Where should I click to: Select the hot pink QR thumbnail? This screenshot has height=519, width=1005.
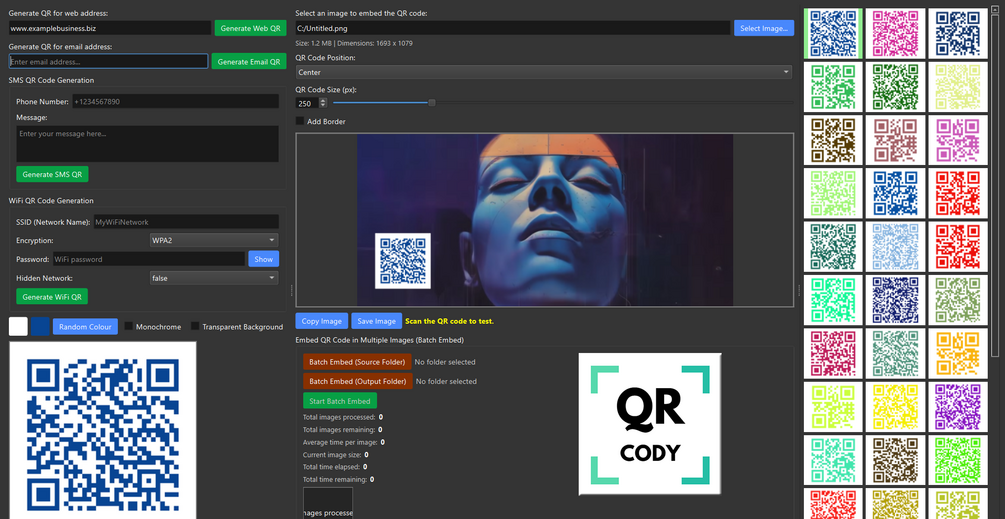(x=895, y=33)
